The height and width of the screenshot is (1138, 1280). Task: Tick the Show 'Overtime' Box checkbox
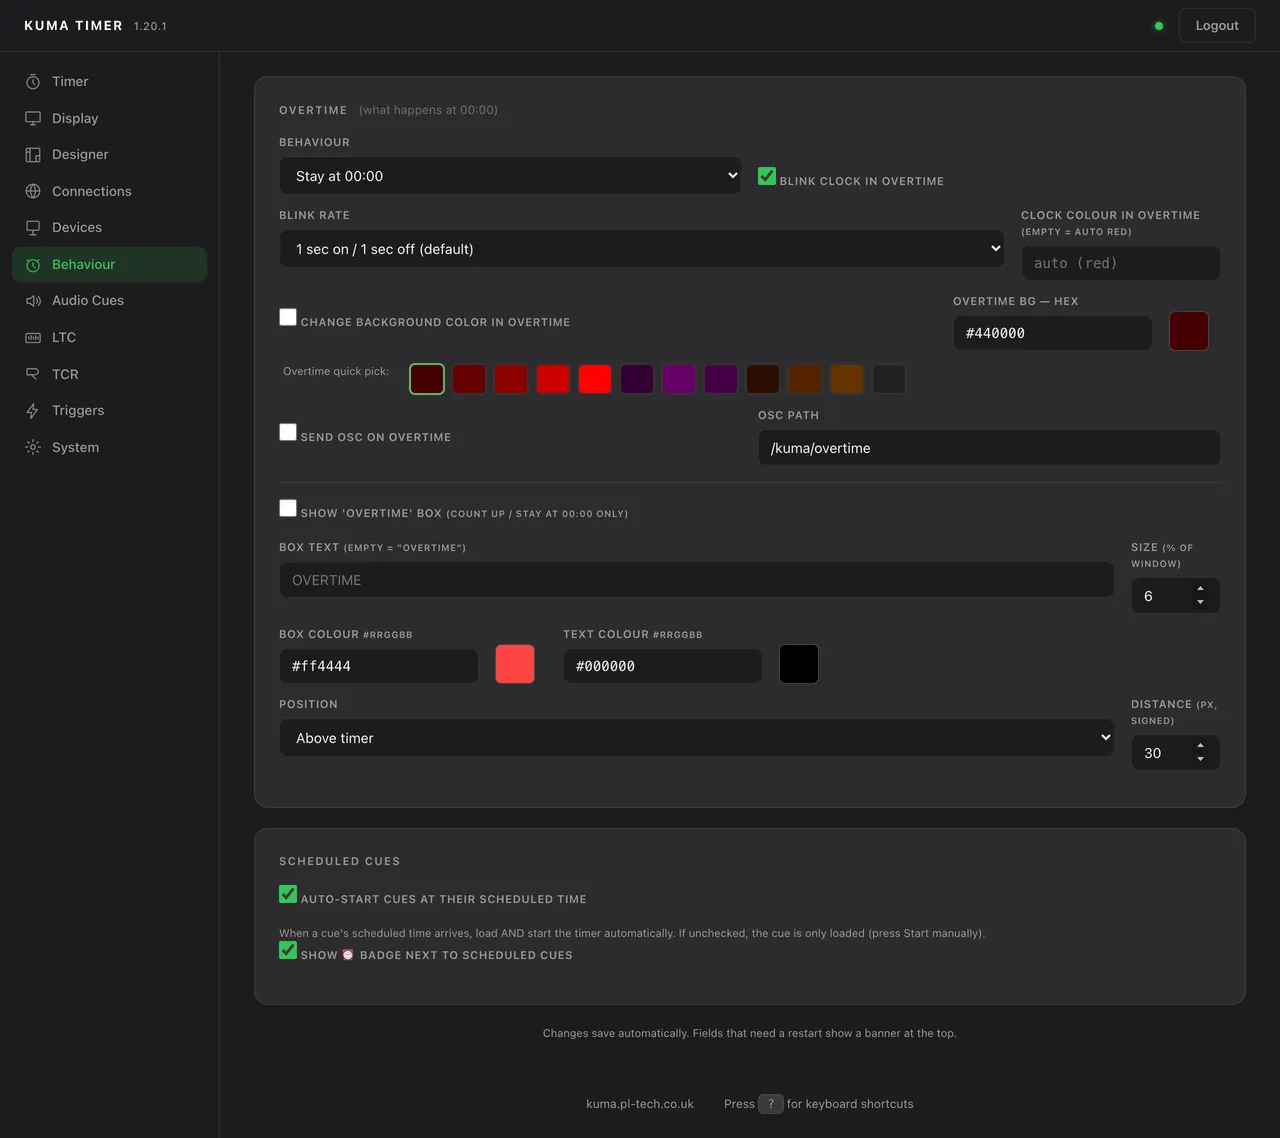coord(288,508)
